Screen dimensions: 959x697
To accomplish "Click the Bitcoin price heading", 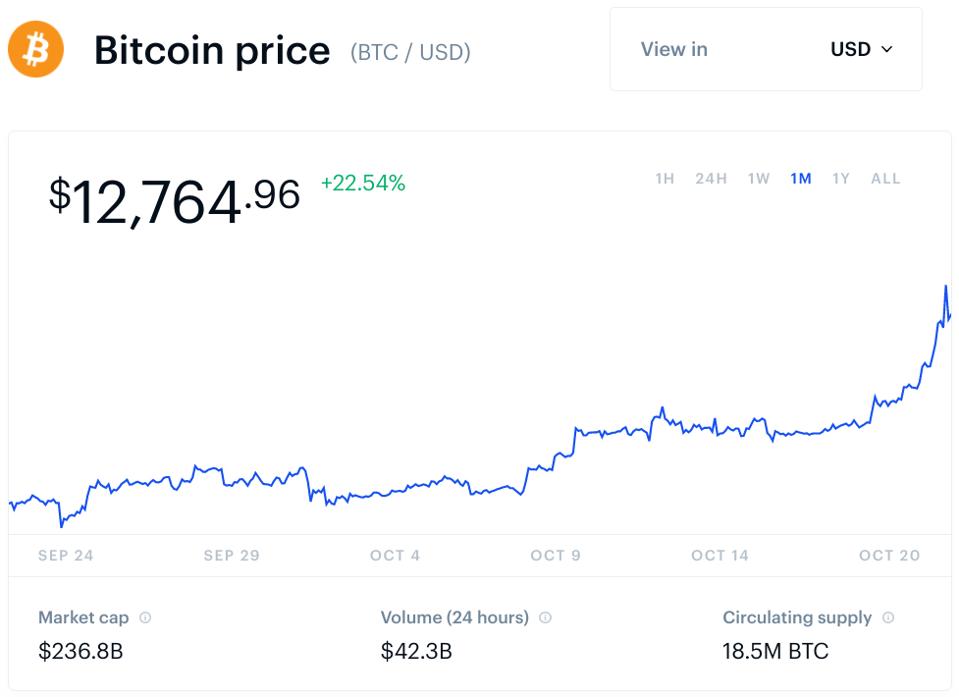I will pos(213,50).
